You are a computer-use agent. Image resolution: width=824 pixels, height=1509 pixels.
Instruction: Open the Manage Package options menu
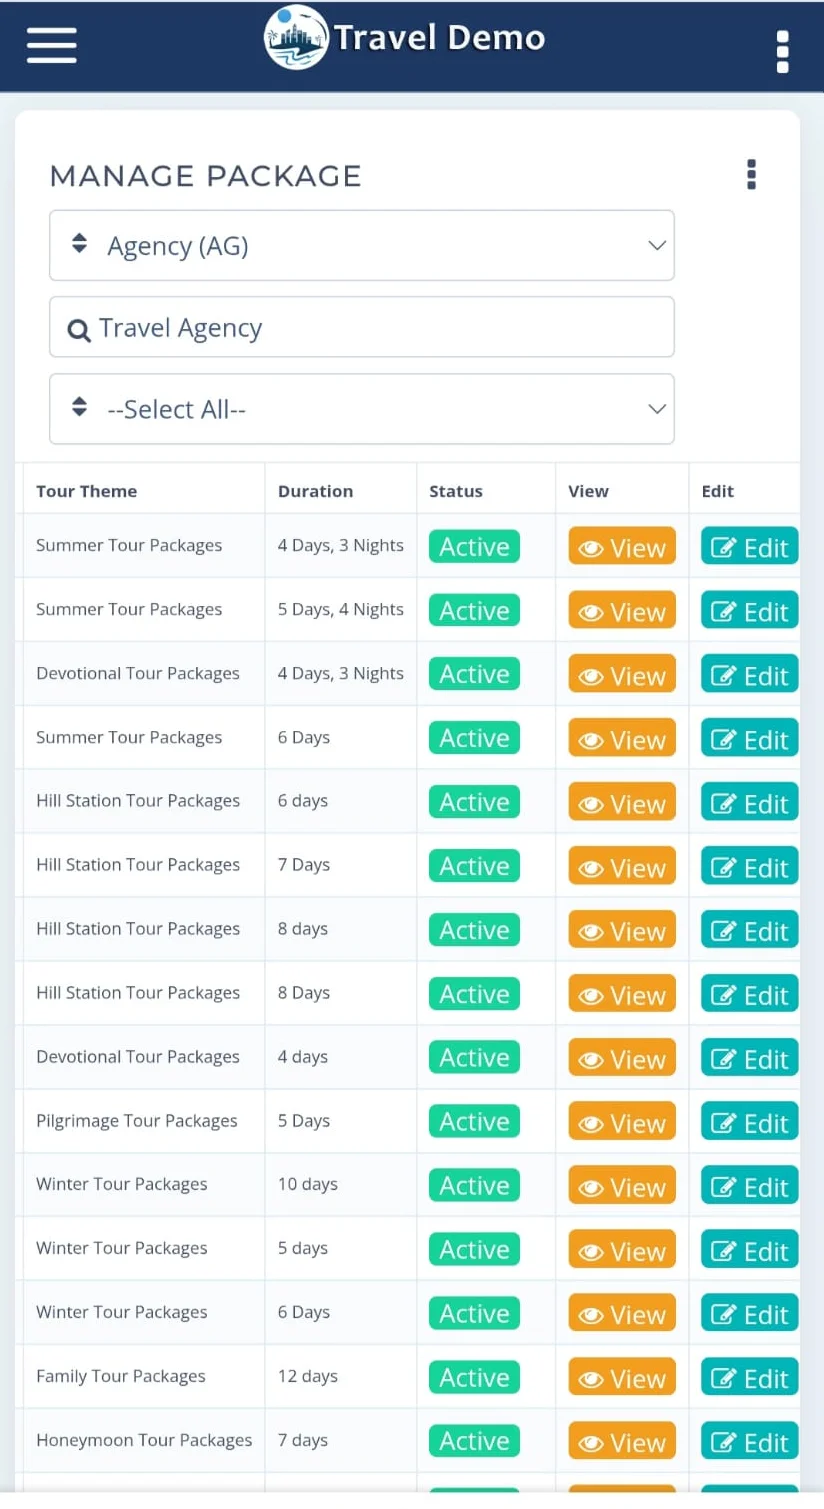point(751,175)
